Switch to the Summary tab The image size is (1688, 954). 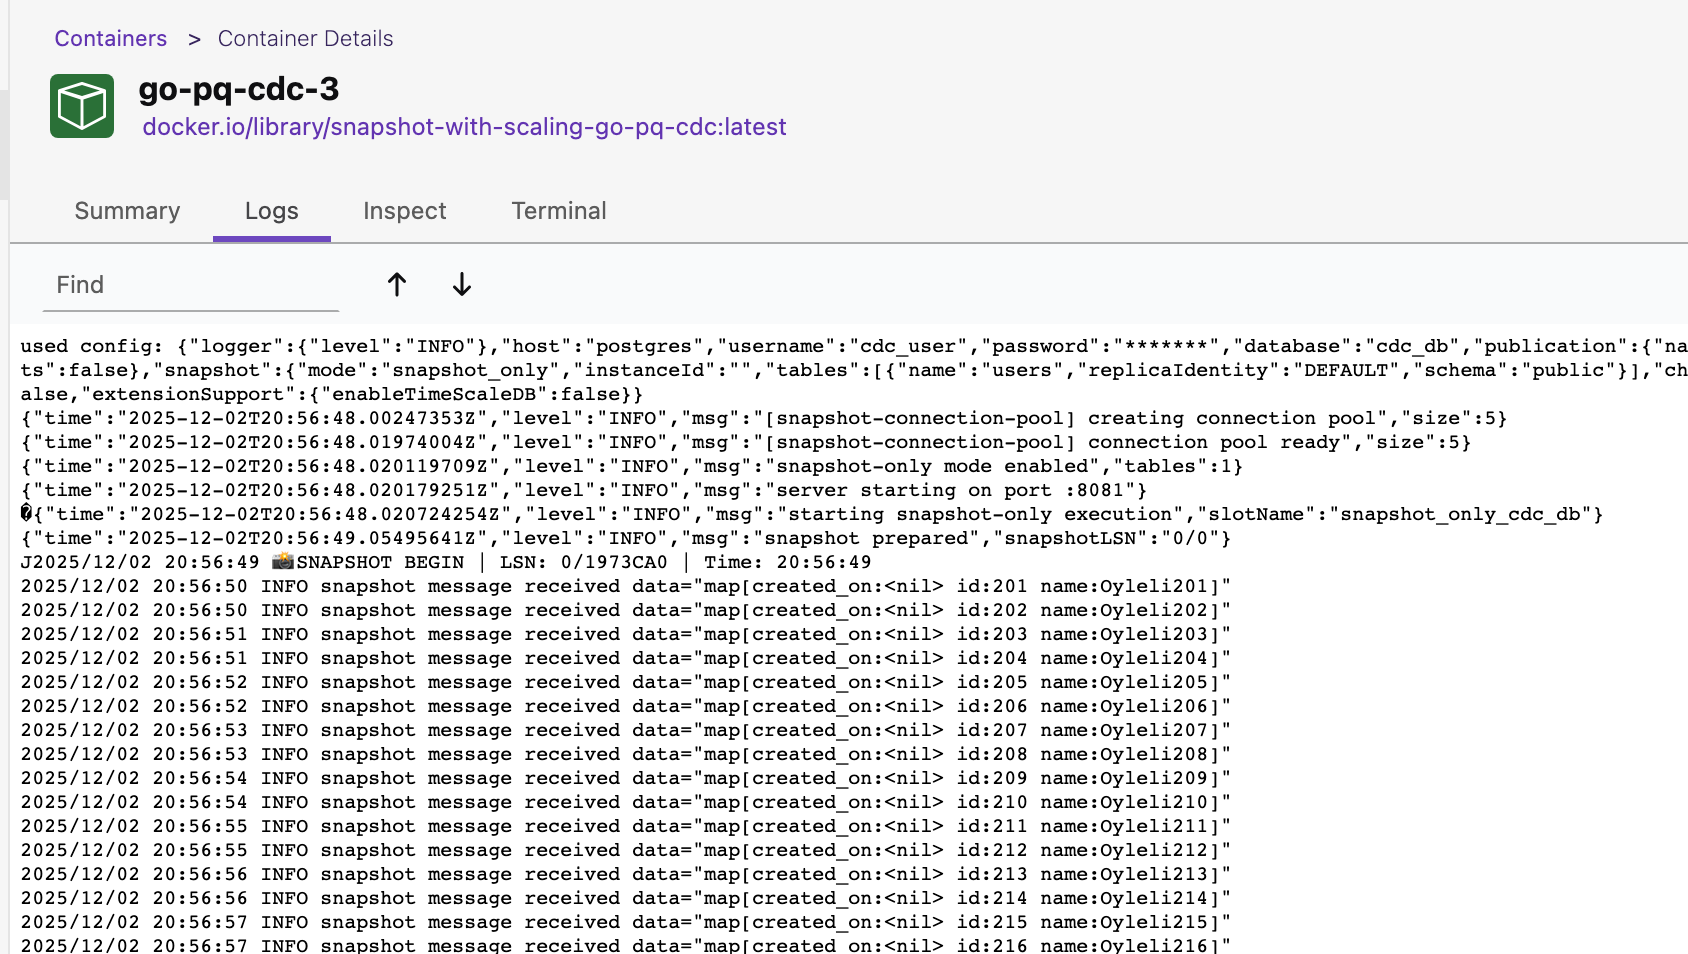[126, 211]
